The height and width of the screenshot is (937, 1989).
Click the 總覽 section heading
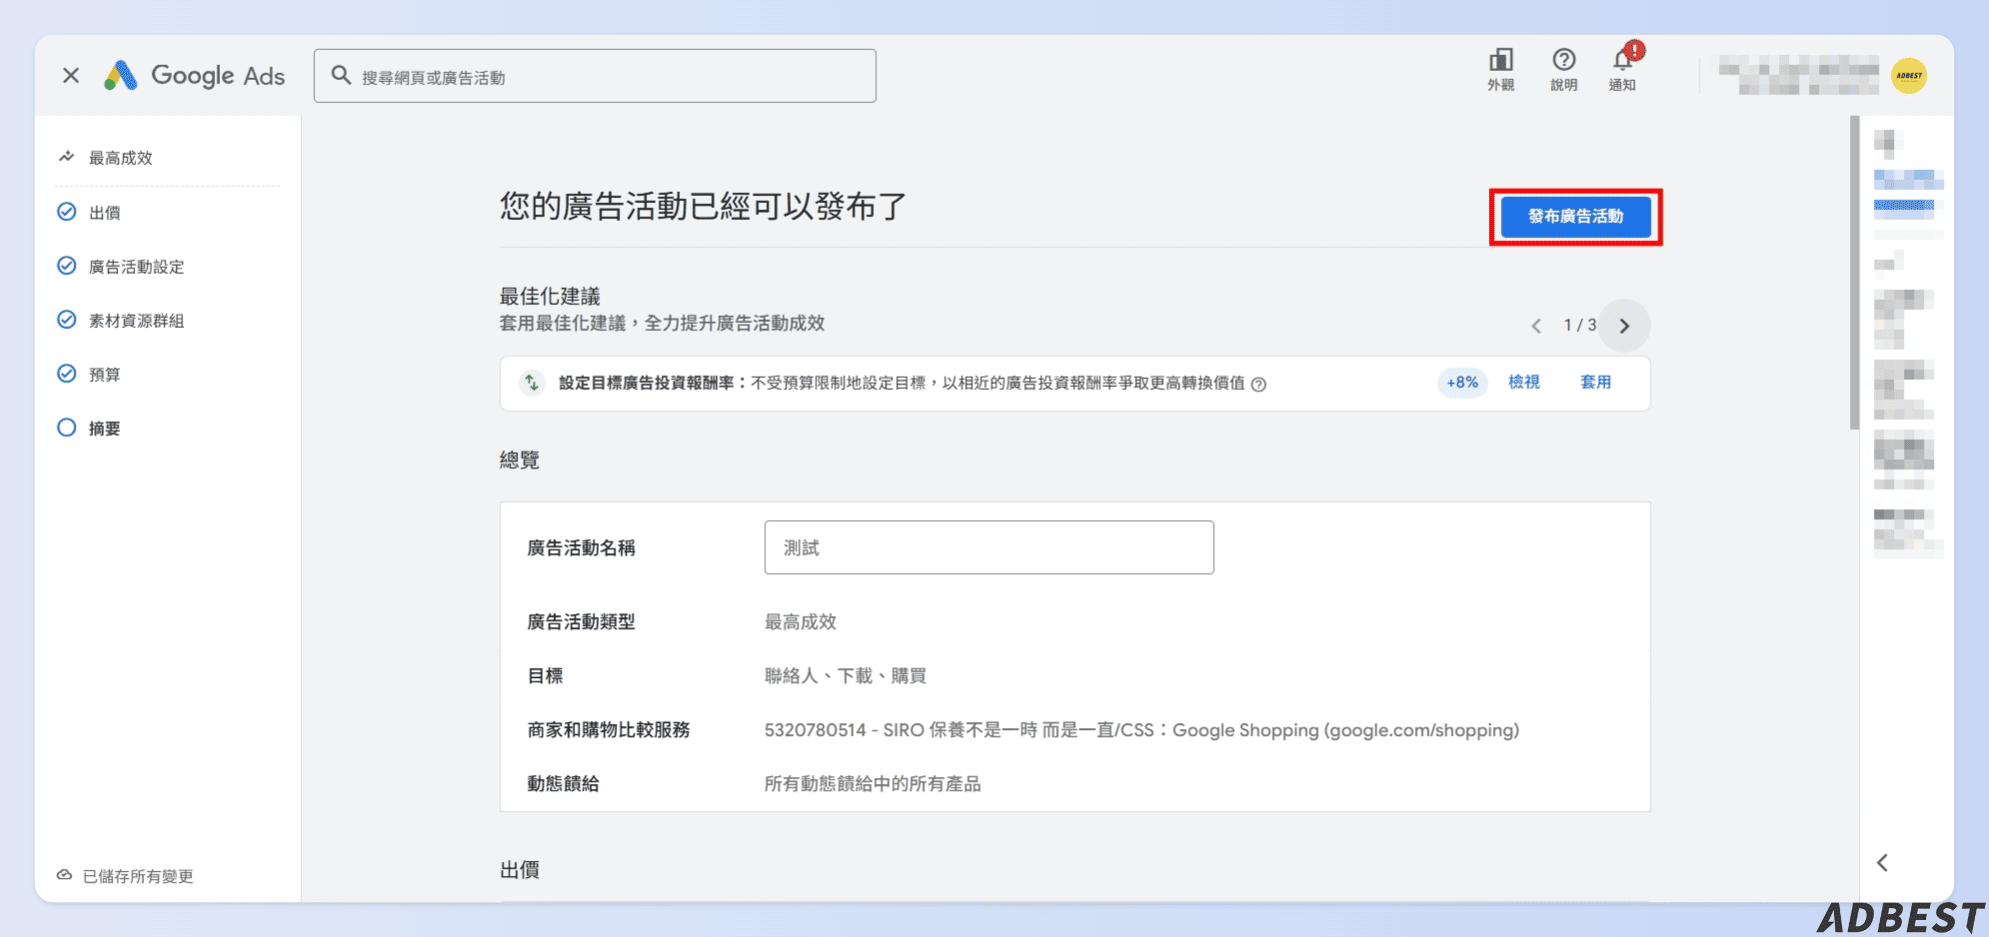coord(520,460)
